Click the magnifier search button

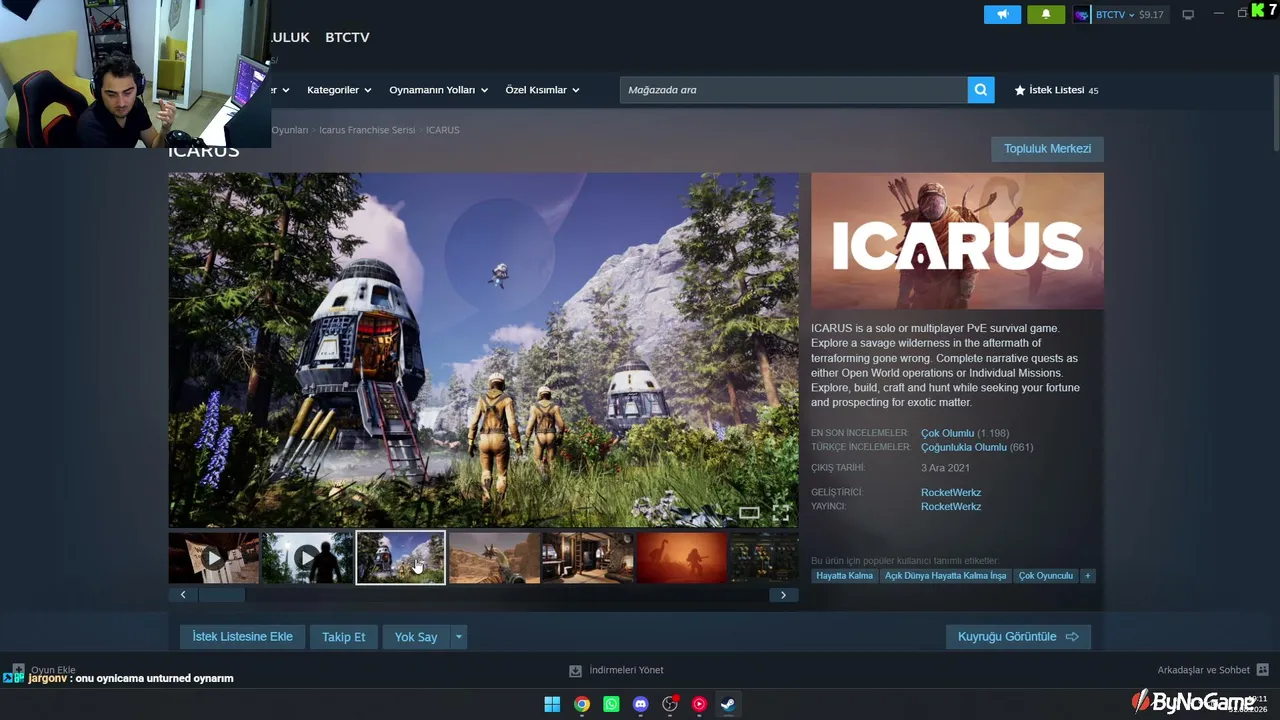click(981, 90)
